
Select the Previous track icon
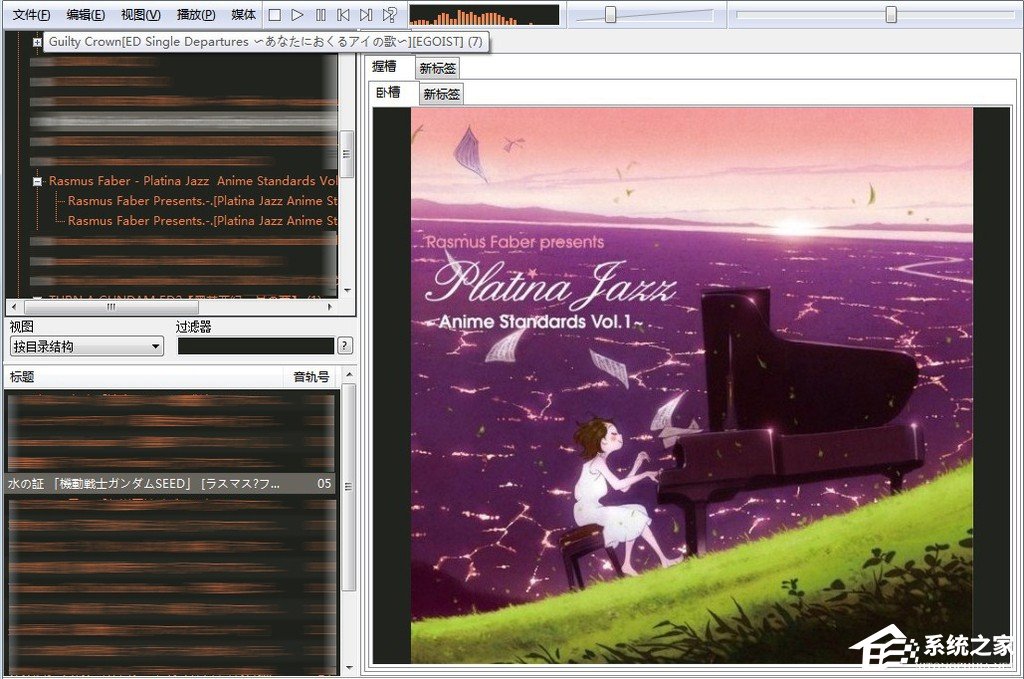coord(342,14)
